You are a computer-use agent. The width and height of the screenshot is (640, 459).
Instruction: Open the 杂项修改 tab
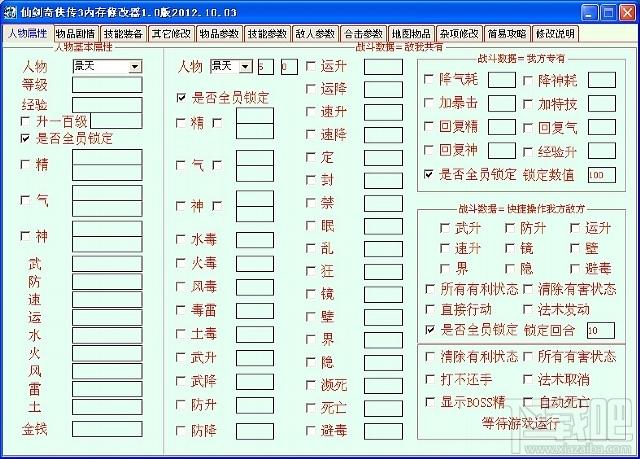pos(459,33)
